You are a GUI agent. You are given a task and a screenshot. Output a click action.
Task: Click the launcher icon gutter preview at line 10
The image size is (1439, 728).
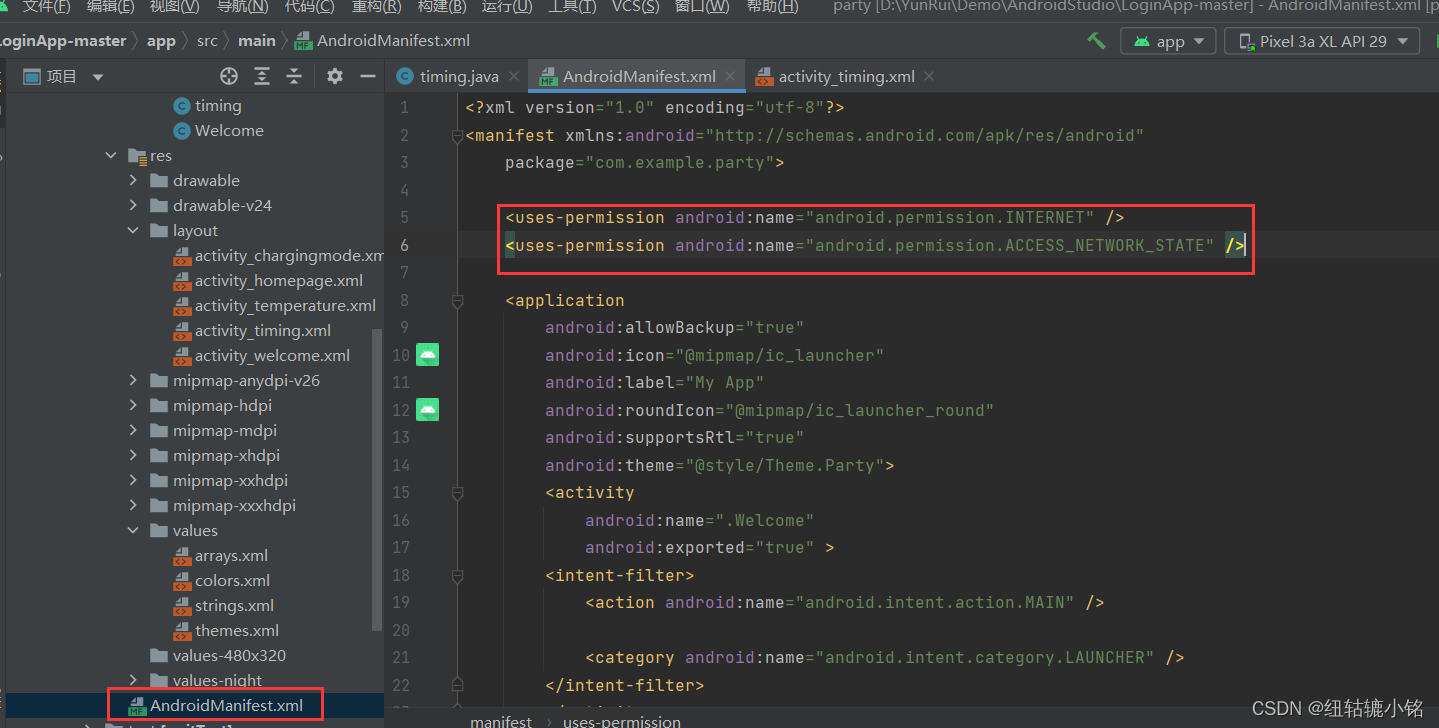click(427, 355)
